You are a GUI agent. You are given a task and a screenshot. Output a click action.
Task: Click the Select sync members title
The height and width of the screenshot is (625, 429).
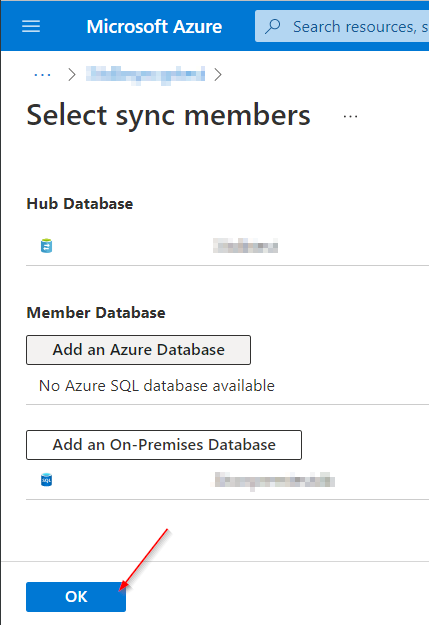[x=168, y=115]
